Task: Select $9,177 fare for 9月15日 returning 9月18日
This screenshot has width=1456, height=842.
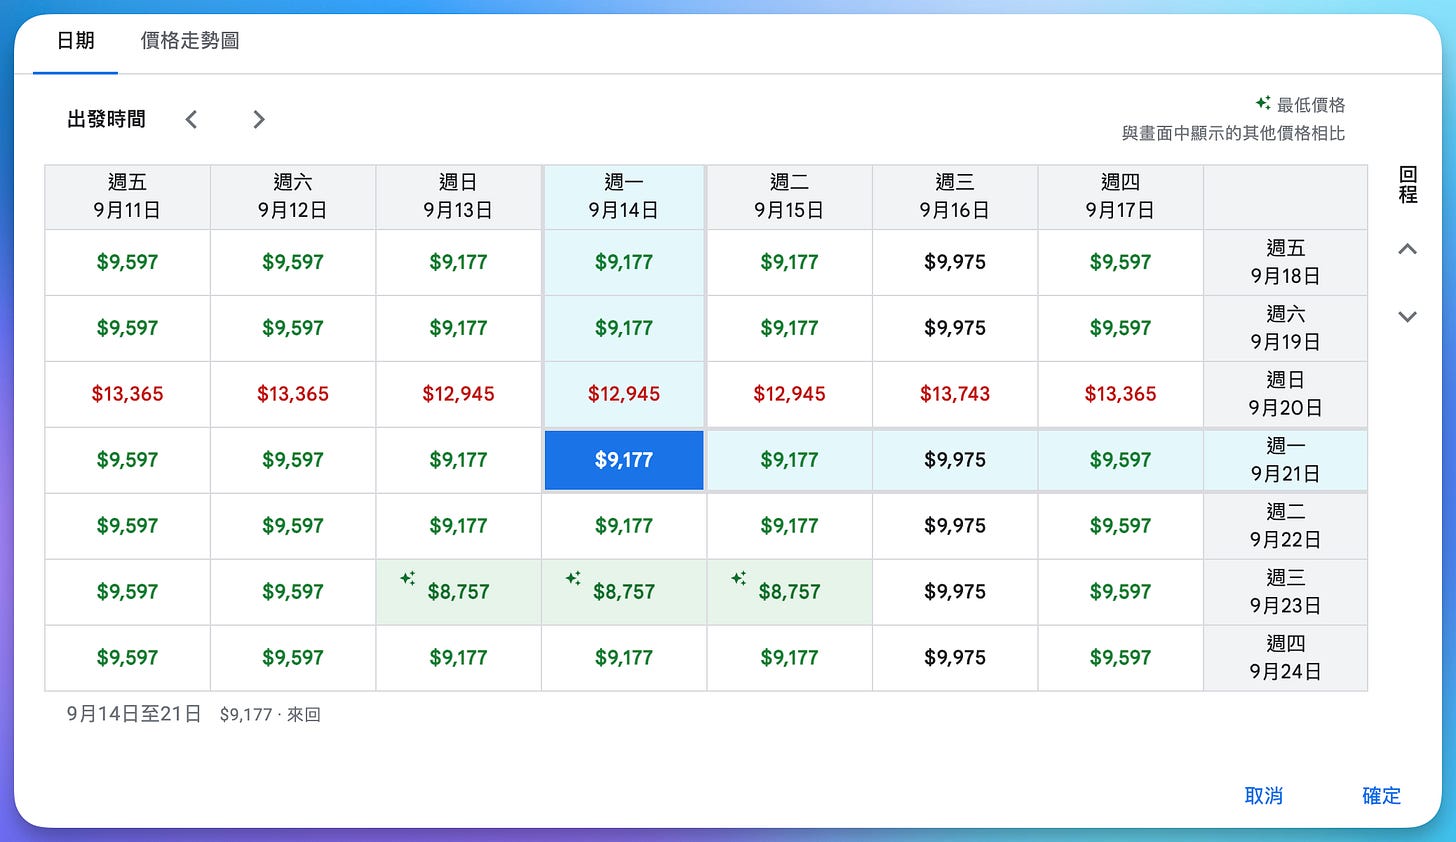Action: (790, 262)
